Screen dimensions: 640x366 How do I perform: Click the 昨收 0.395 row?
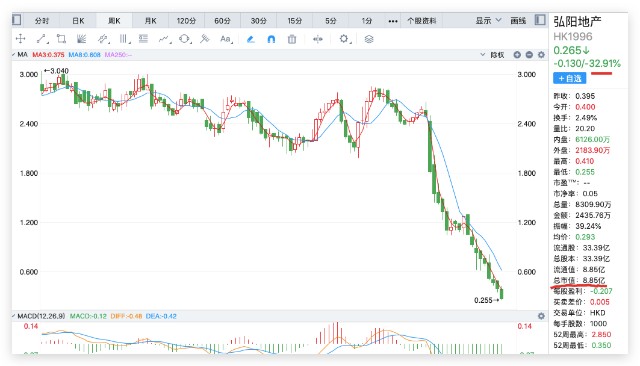[574, 96]
